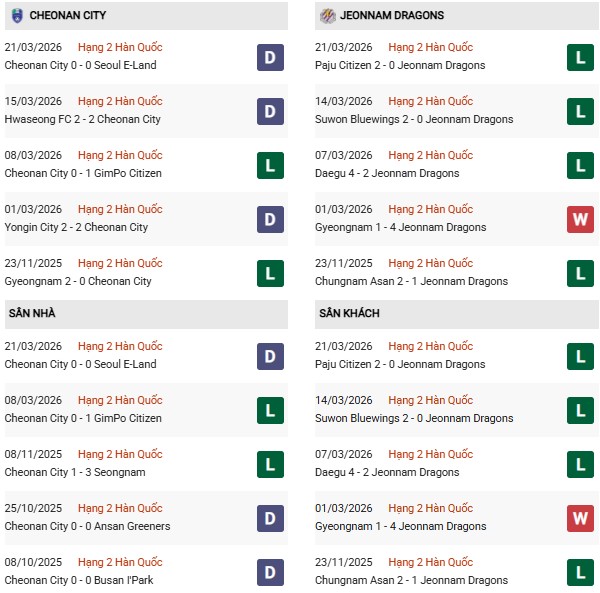Image resolution: width=600 pixels, height=593 pixels.
Task: Click the D badge for Yongin City 2-2 Cheonan City
Action: [270, 219]
